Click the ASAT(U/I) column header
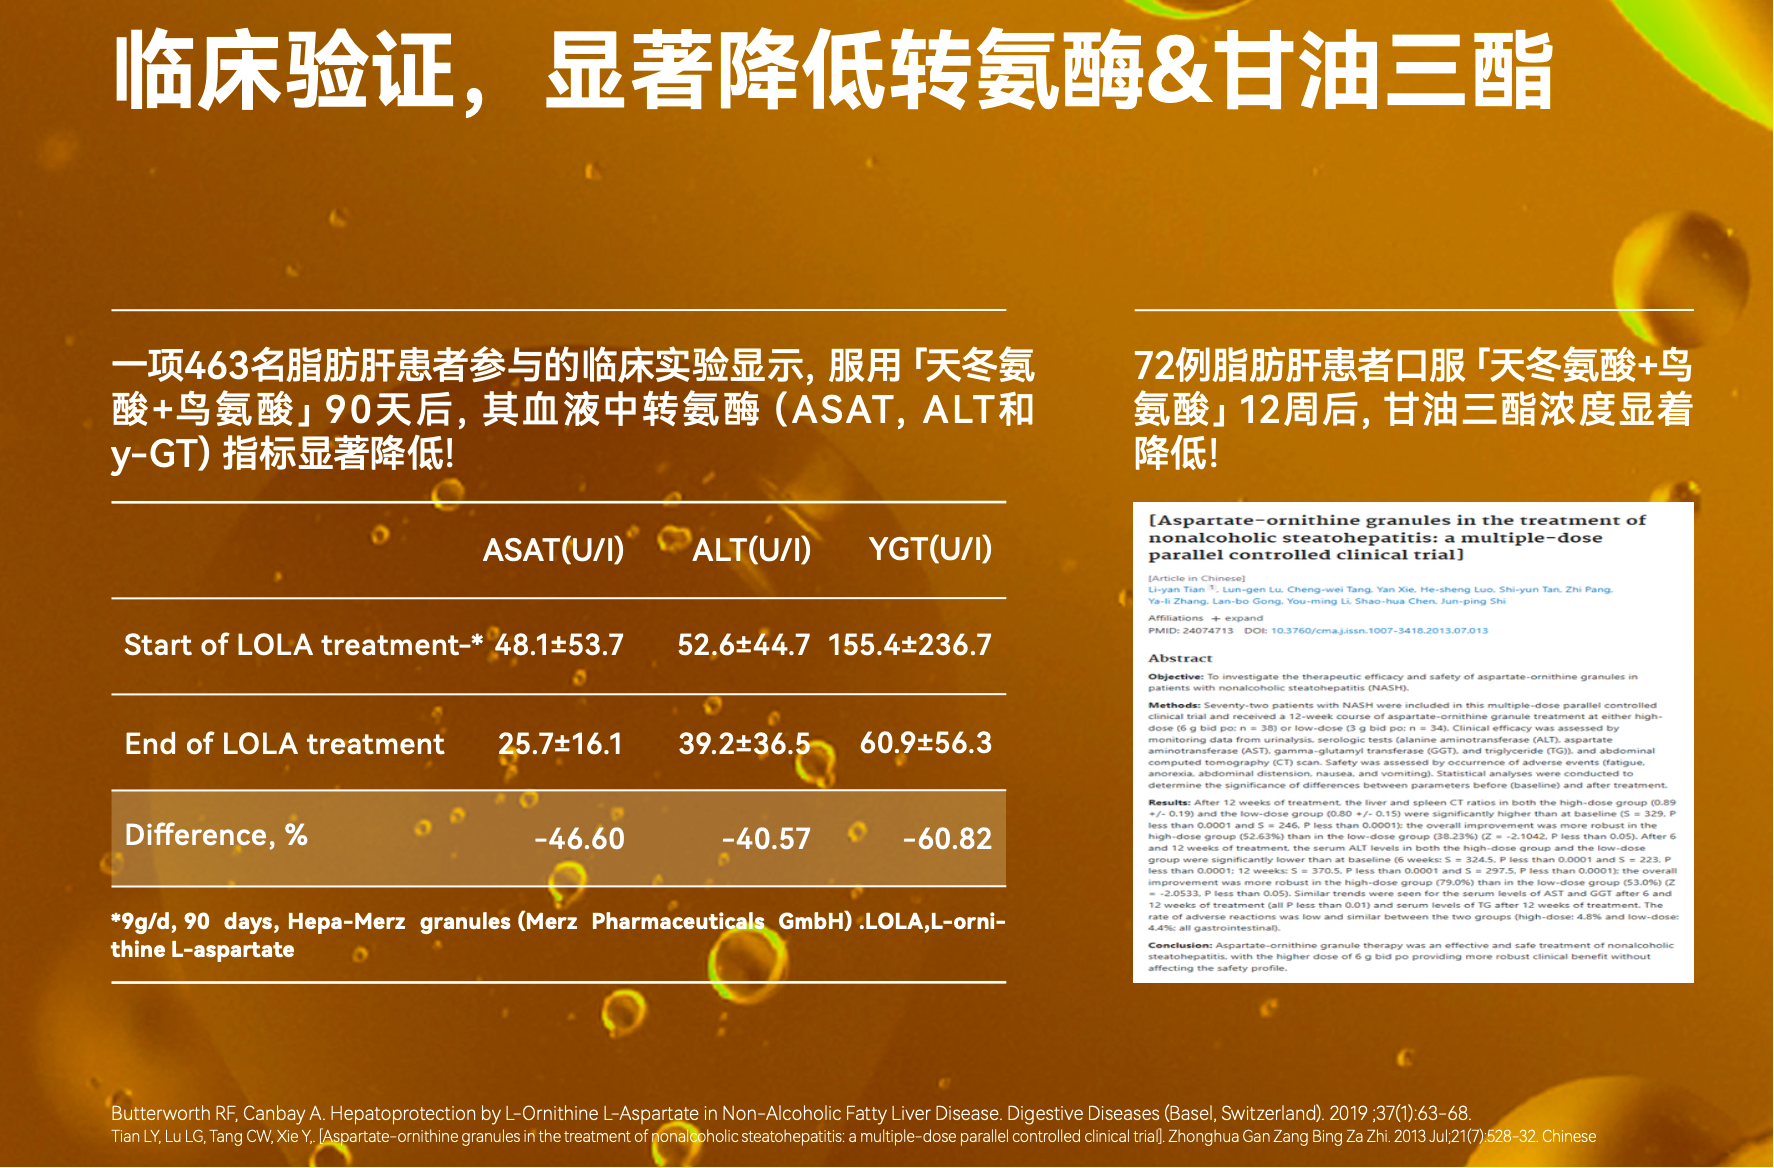This screenshot has height=1168, width=1774. pyautogui.click(x=553, y=550)
